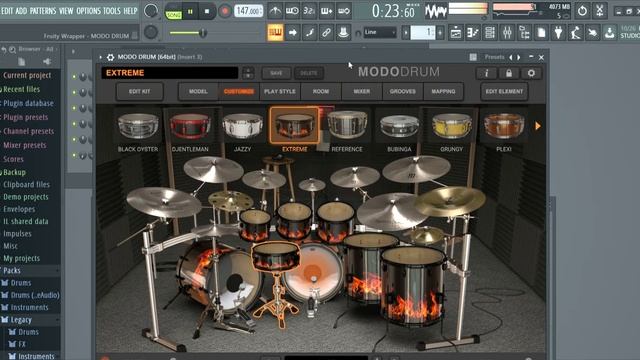Open the PATTERNS menu
640x360 pixels.
[43, 11]
